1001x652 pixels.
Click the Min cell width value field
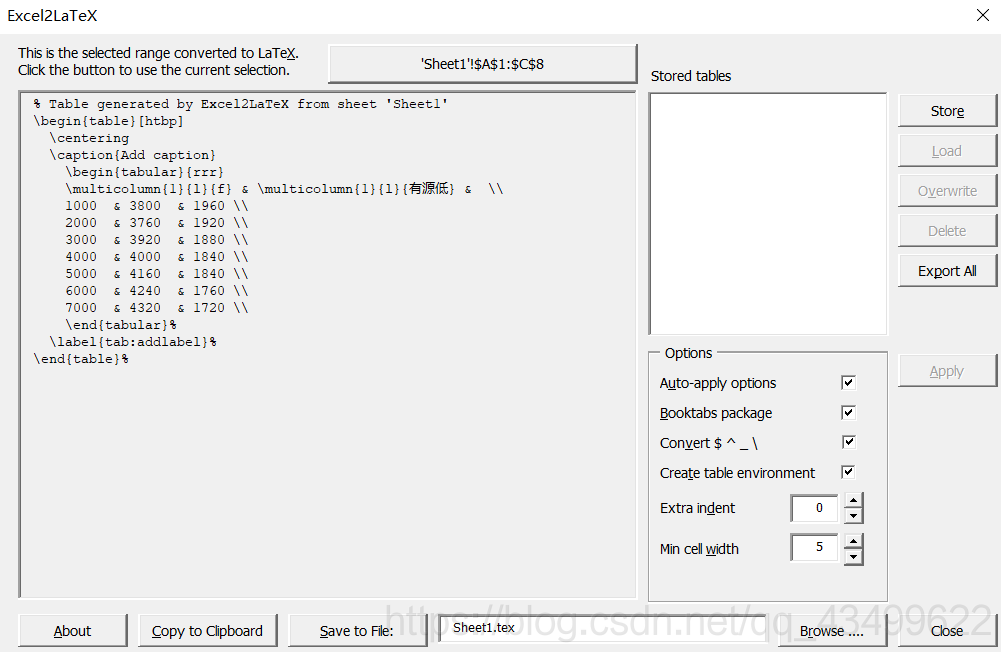[815, 548]
